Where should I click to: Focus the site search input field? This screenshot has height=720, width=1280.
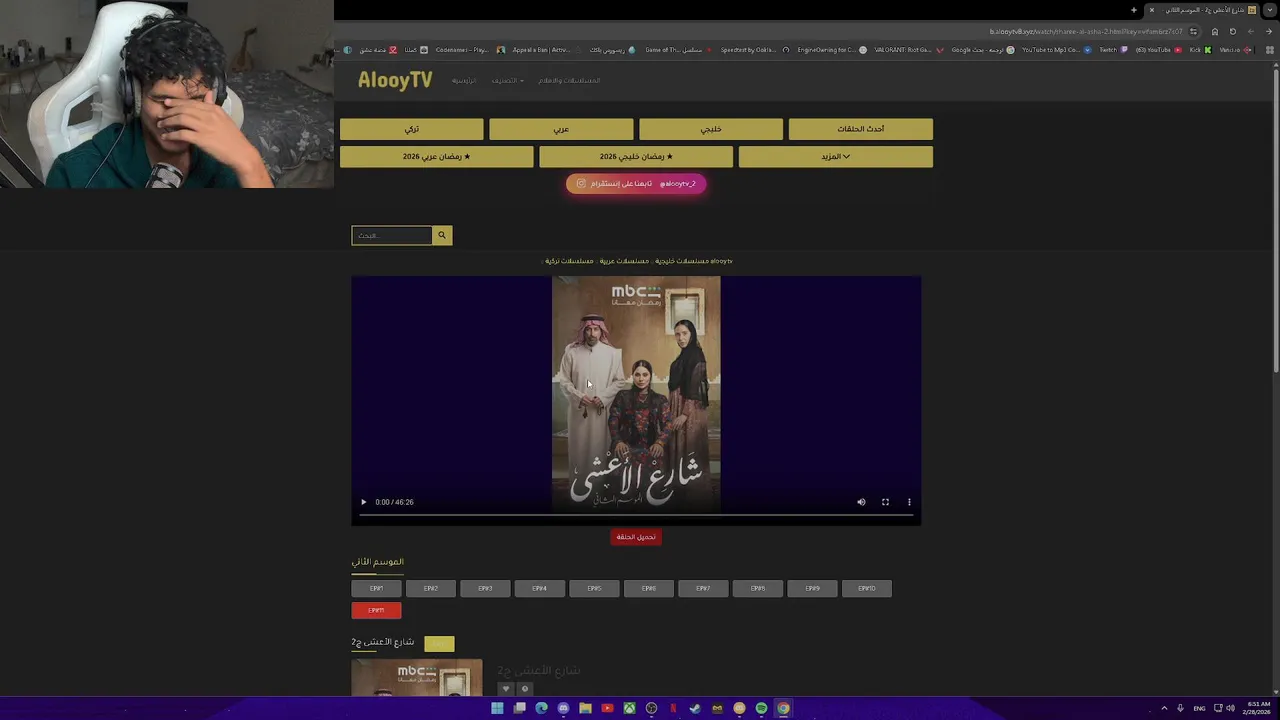(392, 235)
